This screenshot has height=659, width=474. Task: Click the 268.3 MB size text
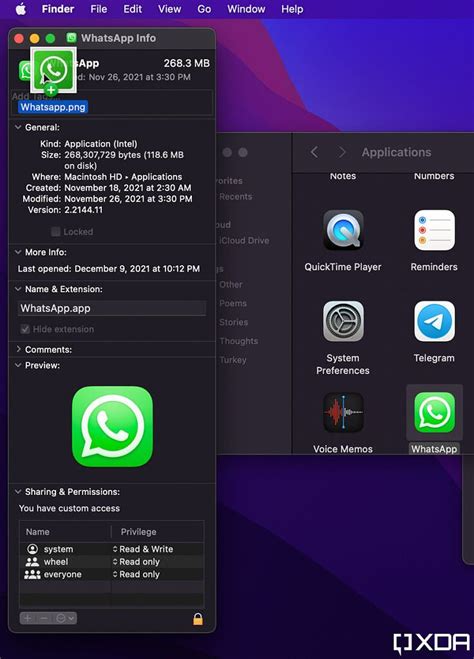(x=187, y=63)
